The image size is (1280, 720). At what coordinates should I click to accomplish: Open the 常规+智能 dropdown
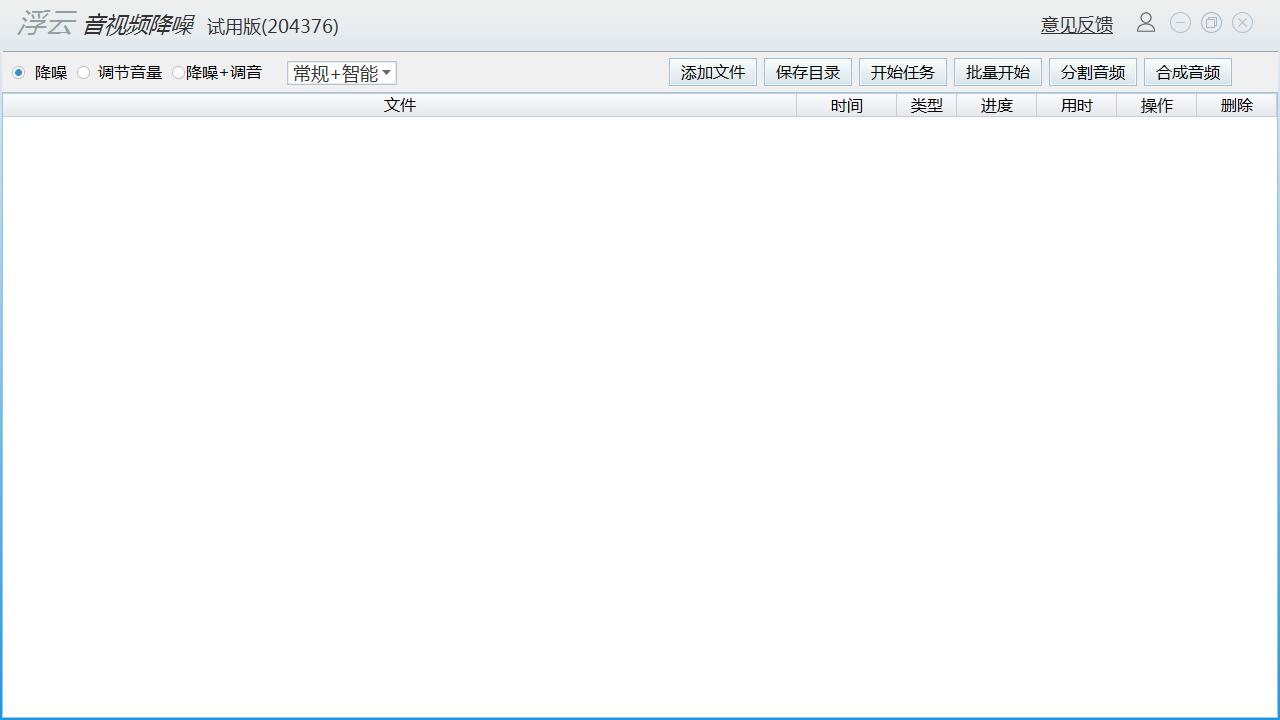(335, 72)
